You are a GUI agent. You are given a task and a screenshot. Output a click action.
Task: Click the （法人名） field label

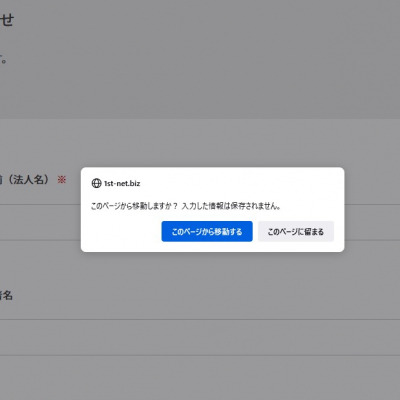coord(28,180)
